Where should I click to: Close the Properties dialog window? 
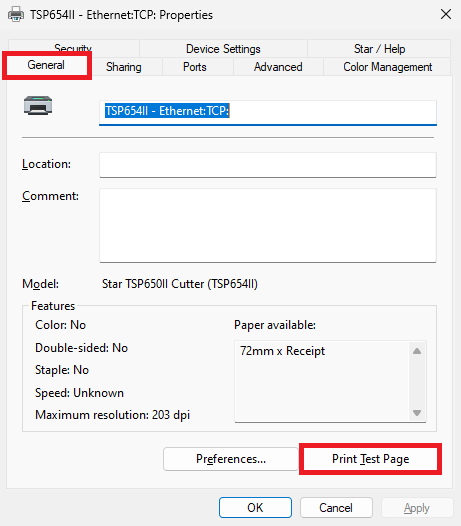tap(446, 14)
